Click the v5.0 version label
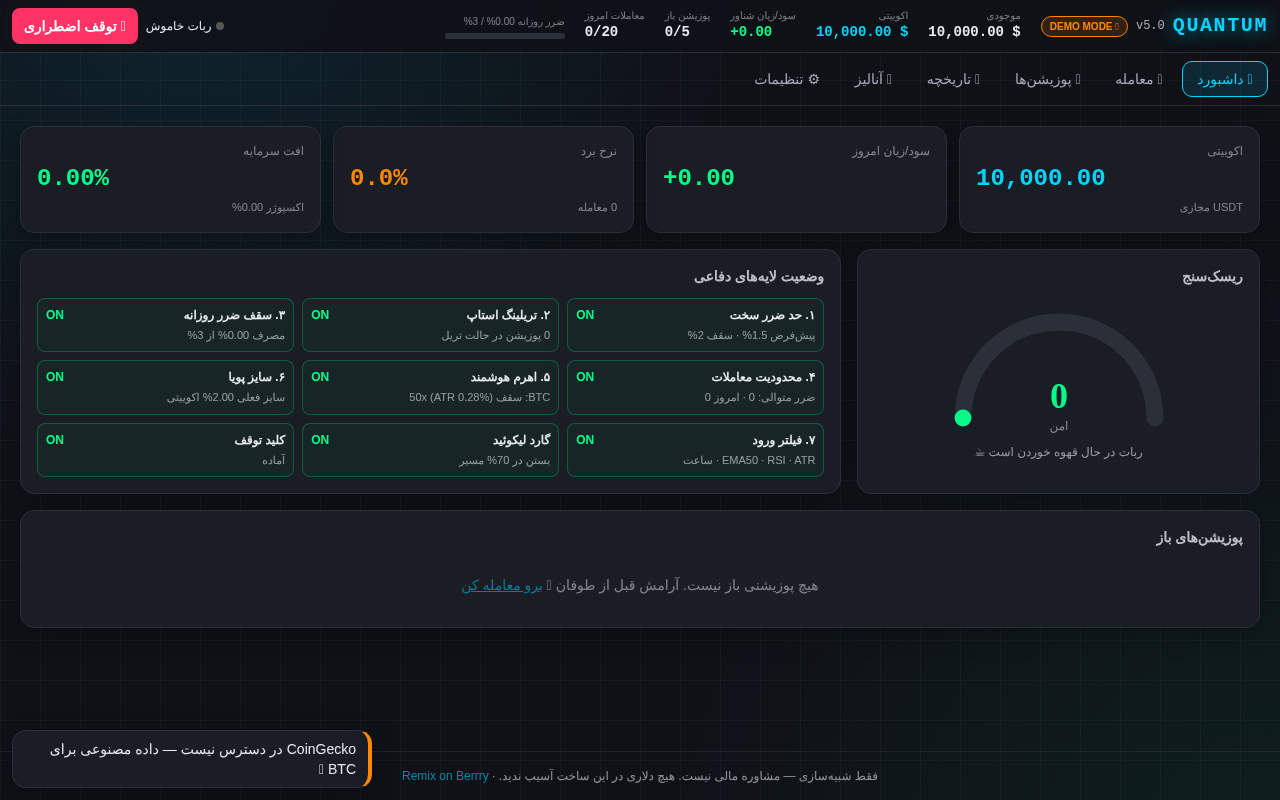Viewport: 1280px width, 800px height. coord(1150,26)
